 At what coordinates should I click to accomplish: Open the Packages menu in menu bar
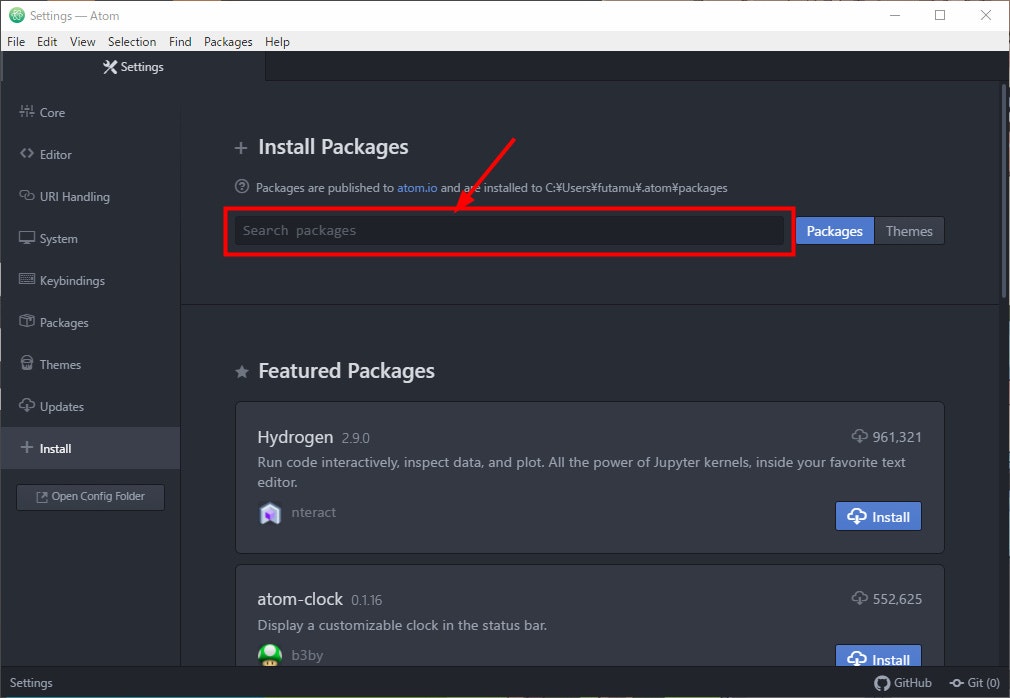pos(228,42)
